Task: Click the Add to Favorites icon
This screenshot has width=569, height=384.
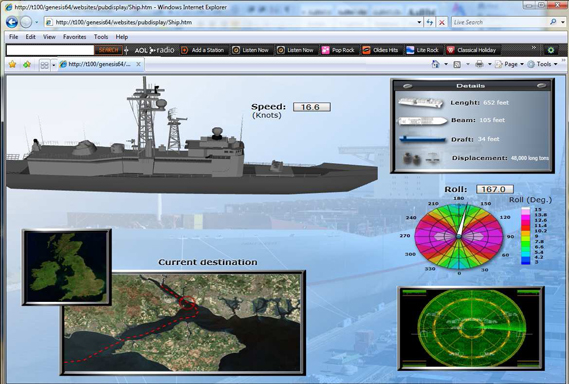Action: (27, 65)
